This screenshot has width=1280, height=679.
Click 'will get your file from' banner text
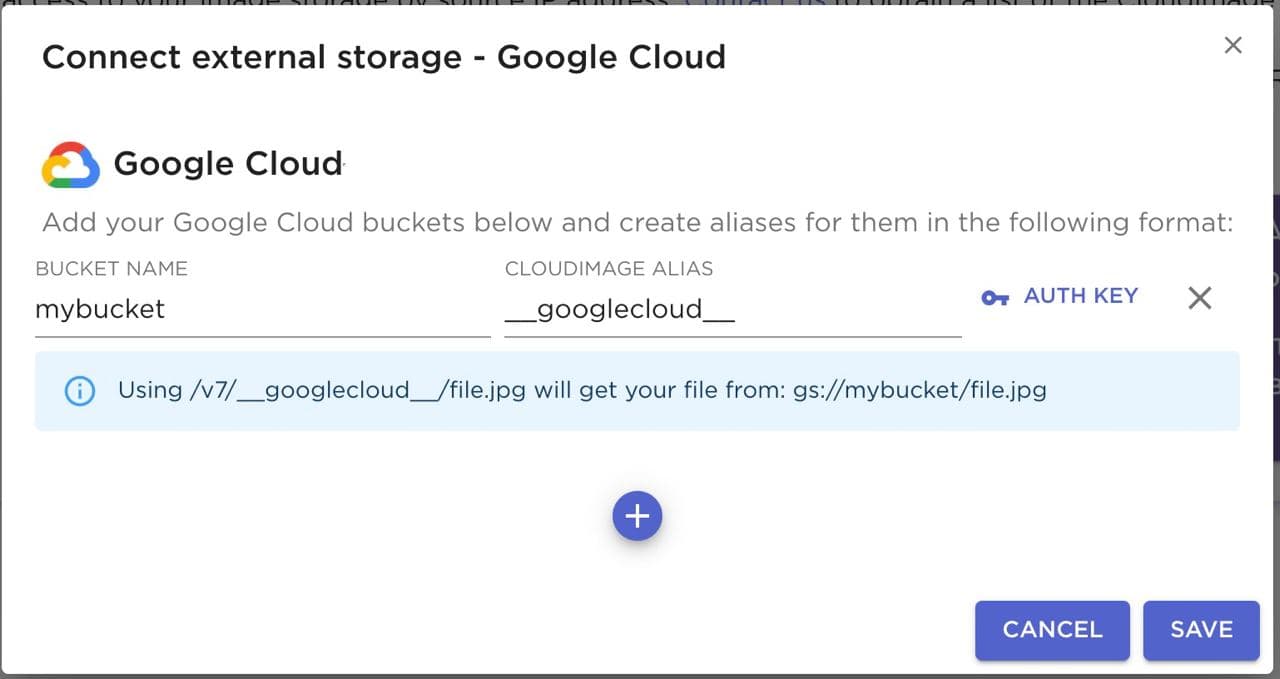659,389
